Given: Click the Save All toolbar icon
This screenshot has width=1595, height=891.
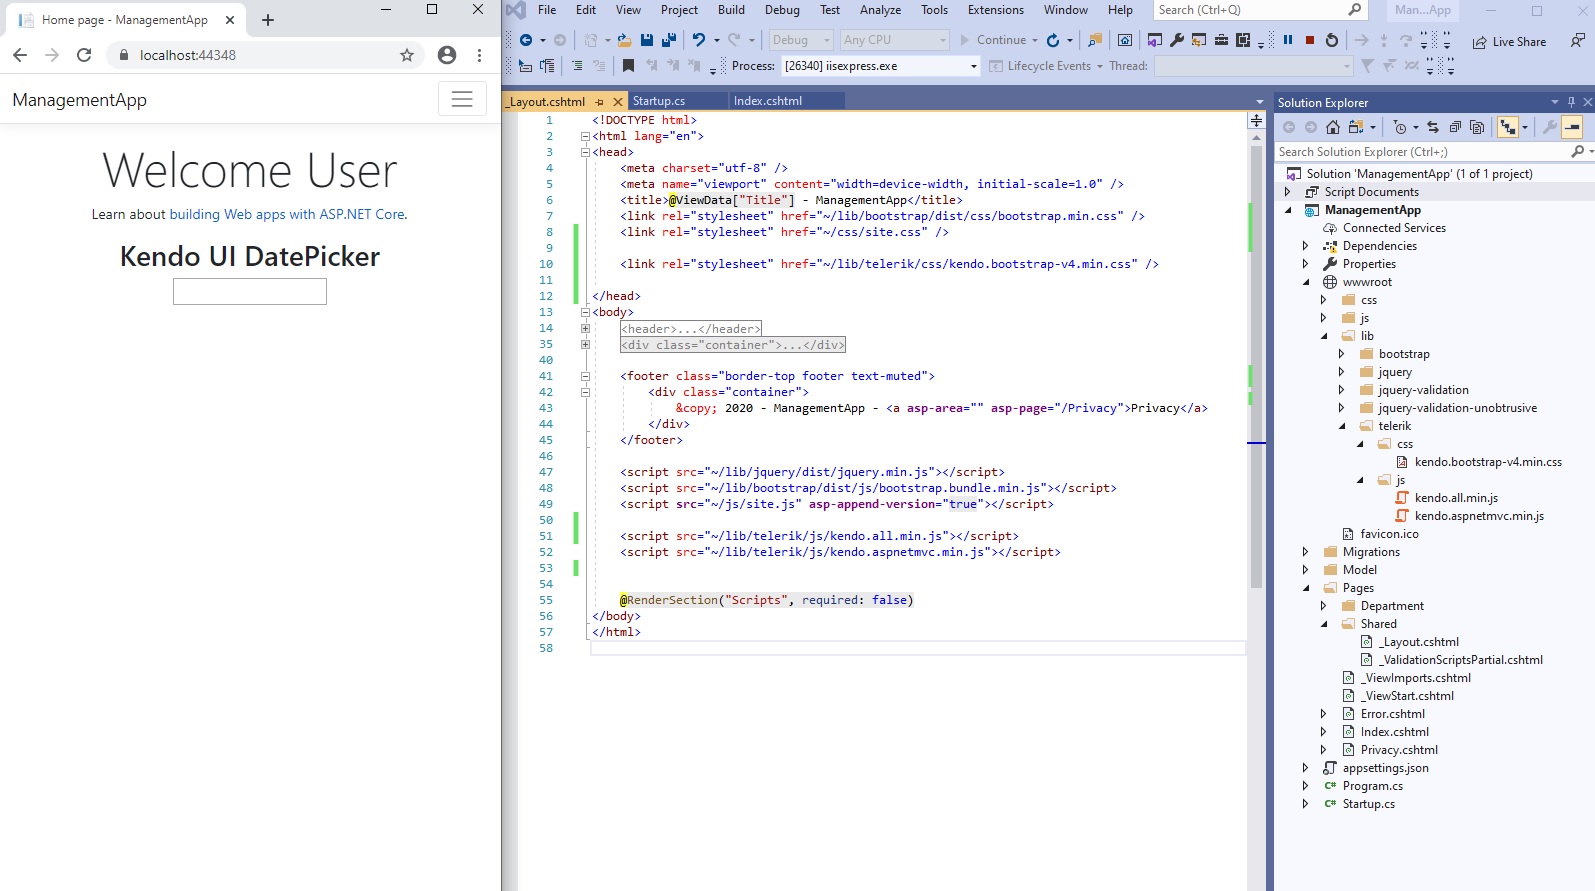Looking at the screenshot, I should click(x=668, y=40).
